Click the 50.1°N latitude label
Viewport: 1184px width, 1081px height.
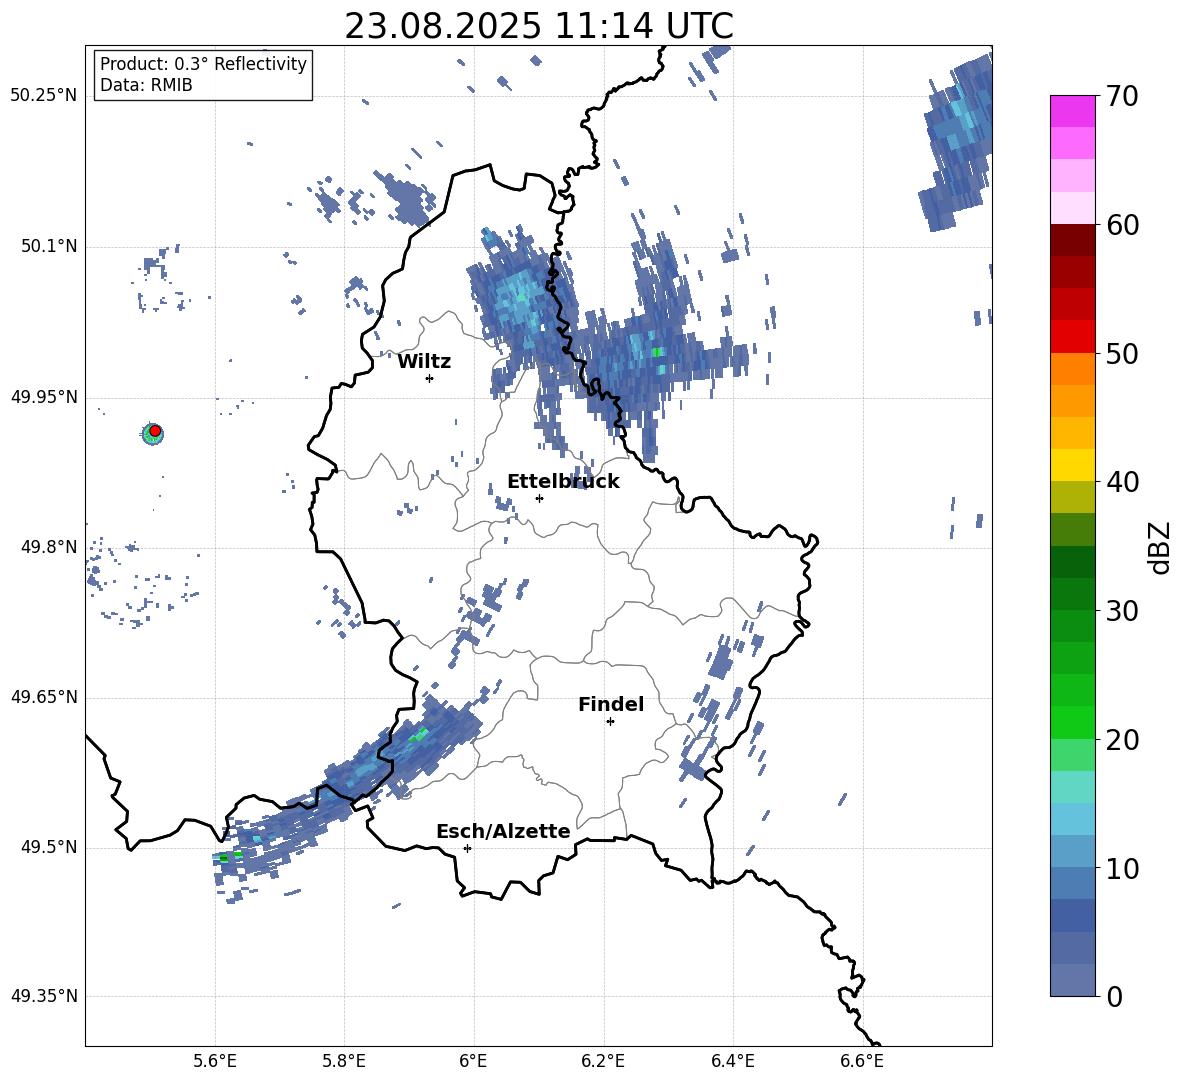click(48, 246)
